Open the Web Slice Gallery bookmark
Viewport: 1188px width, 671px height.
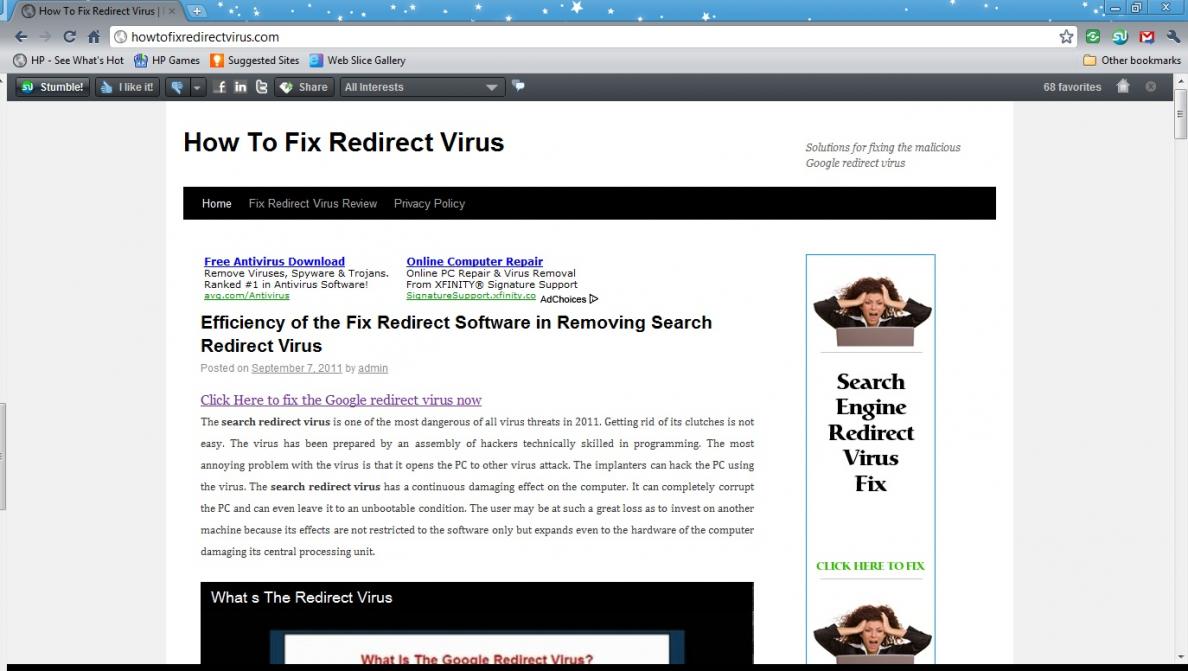coord(358,60)
